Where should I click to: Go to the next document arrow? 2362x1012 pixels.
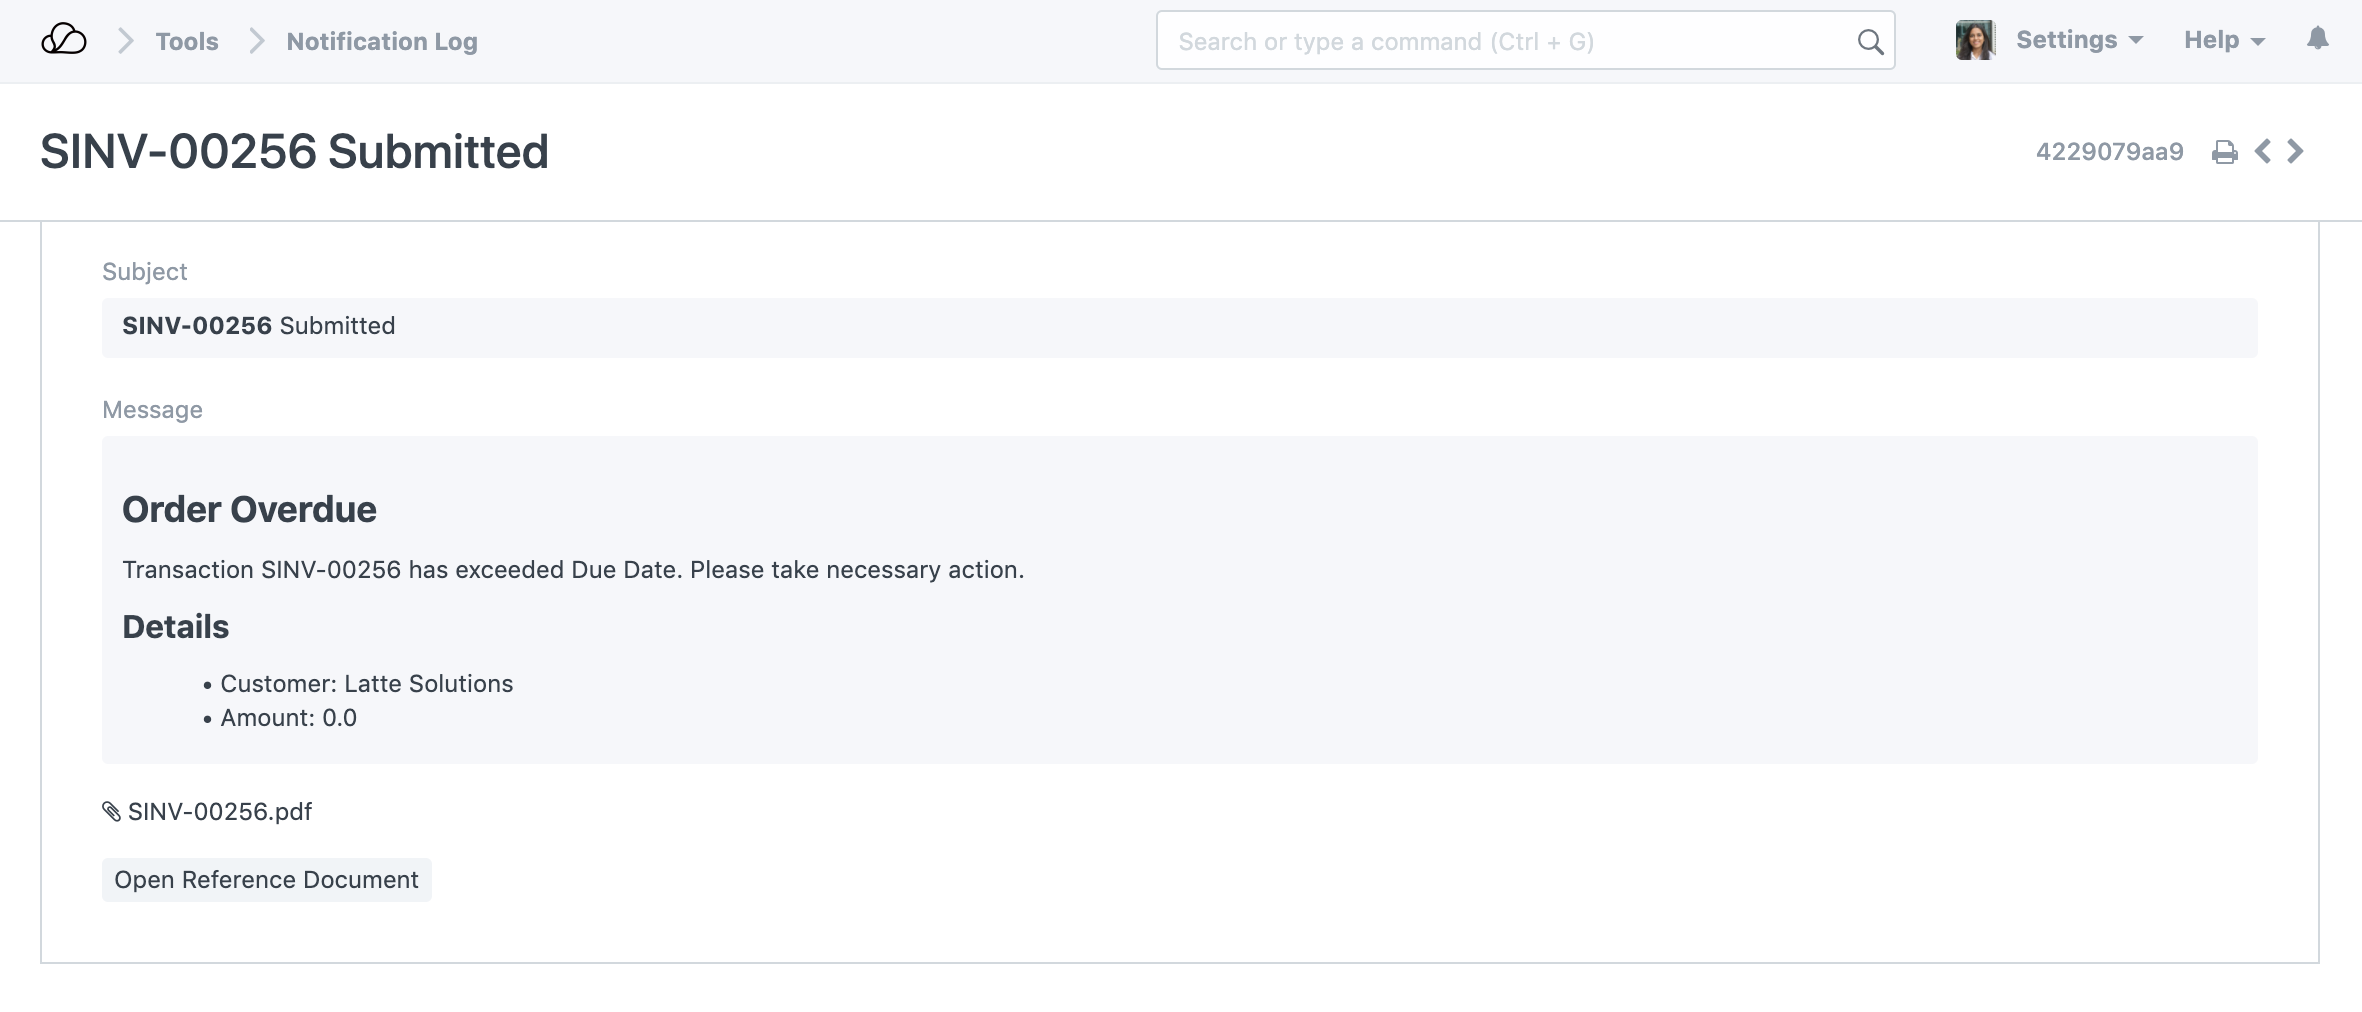(2296, 152)
